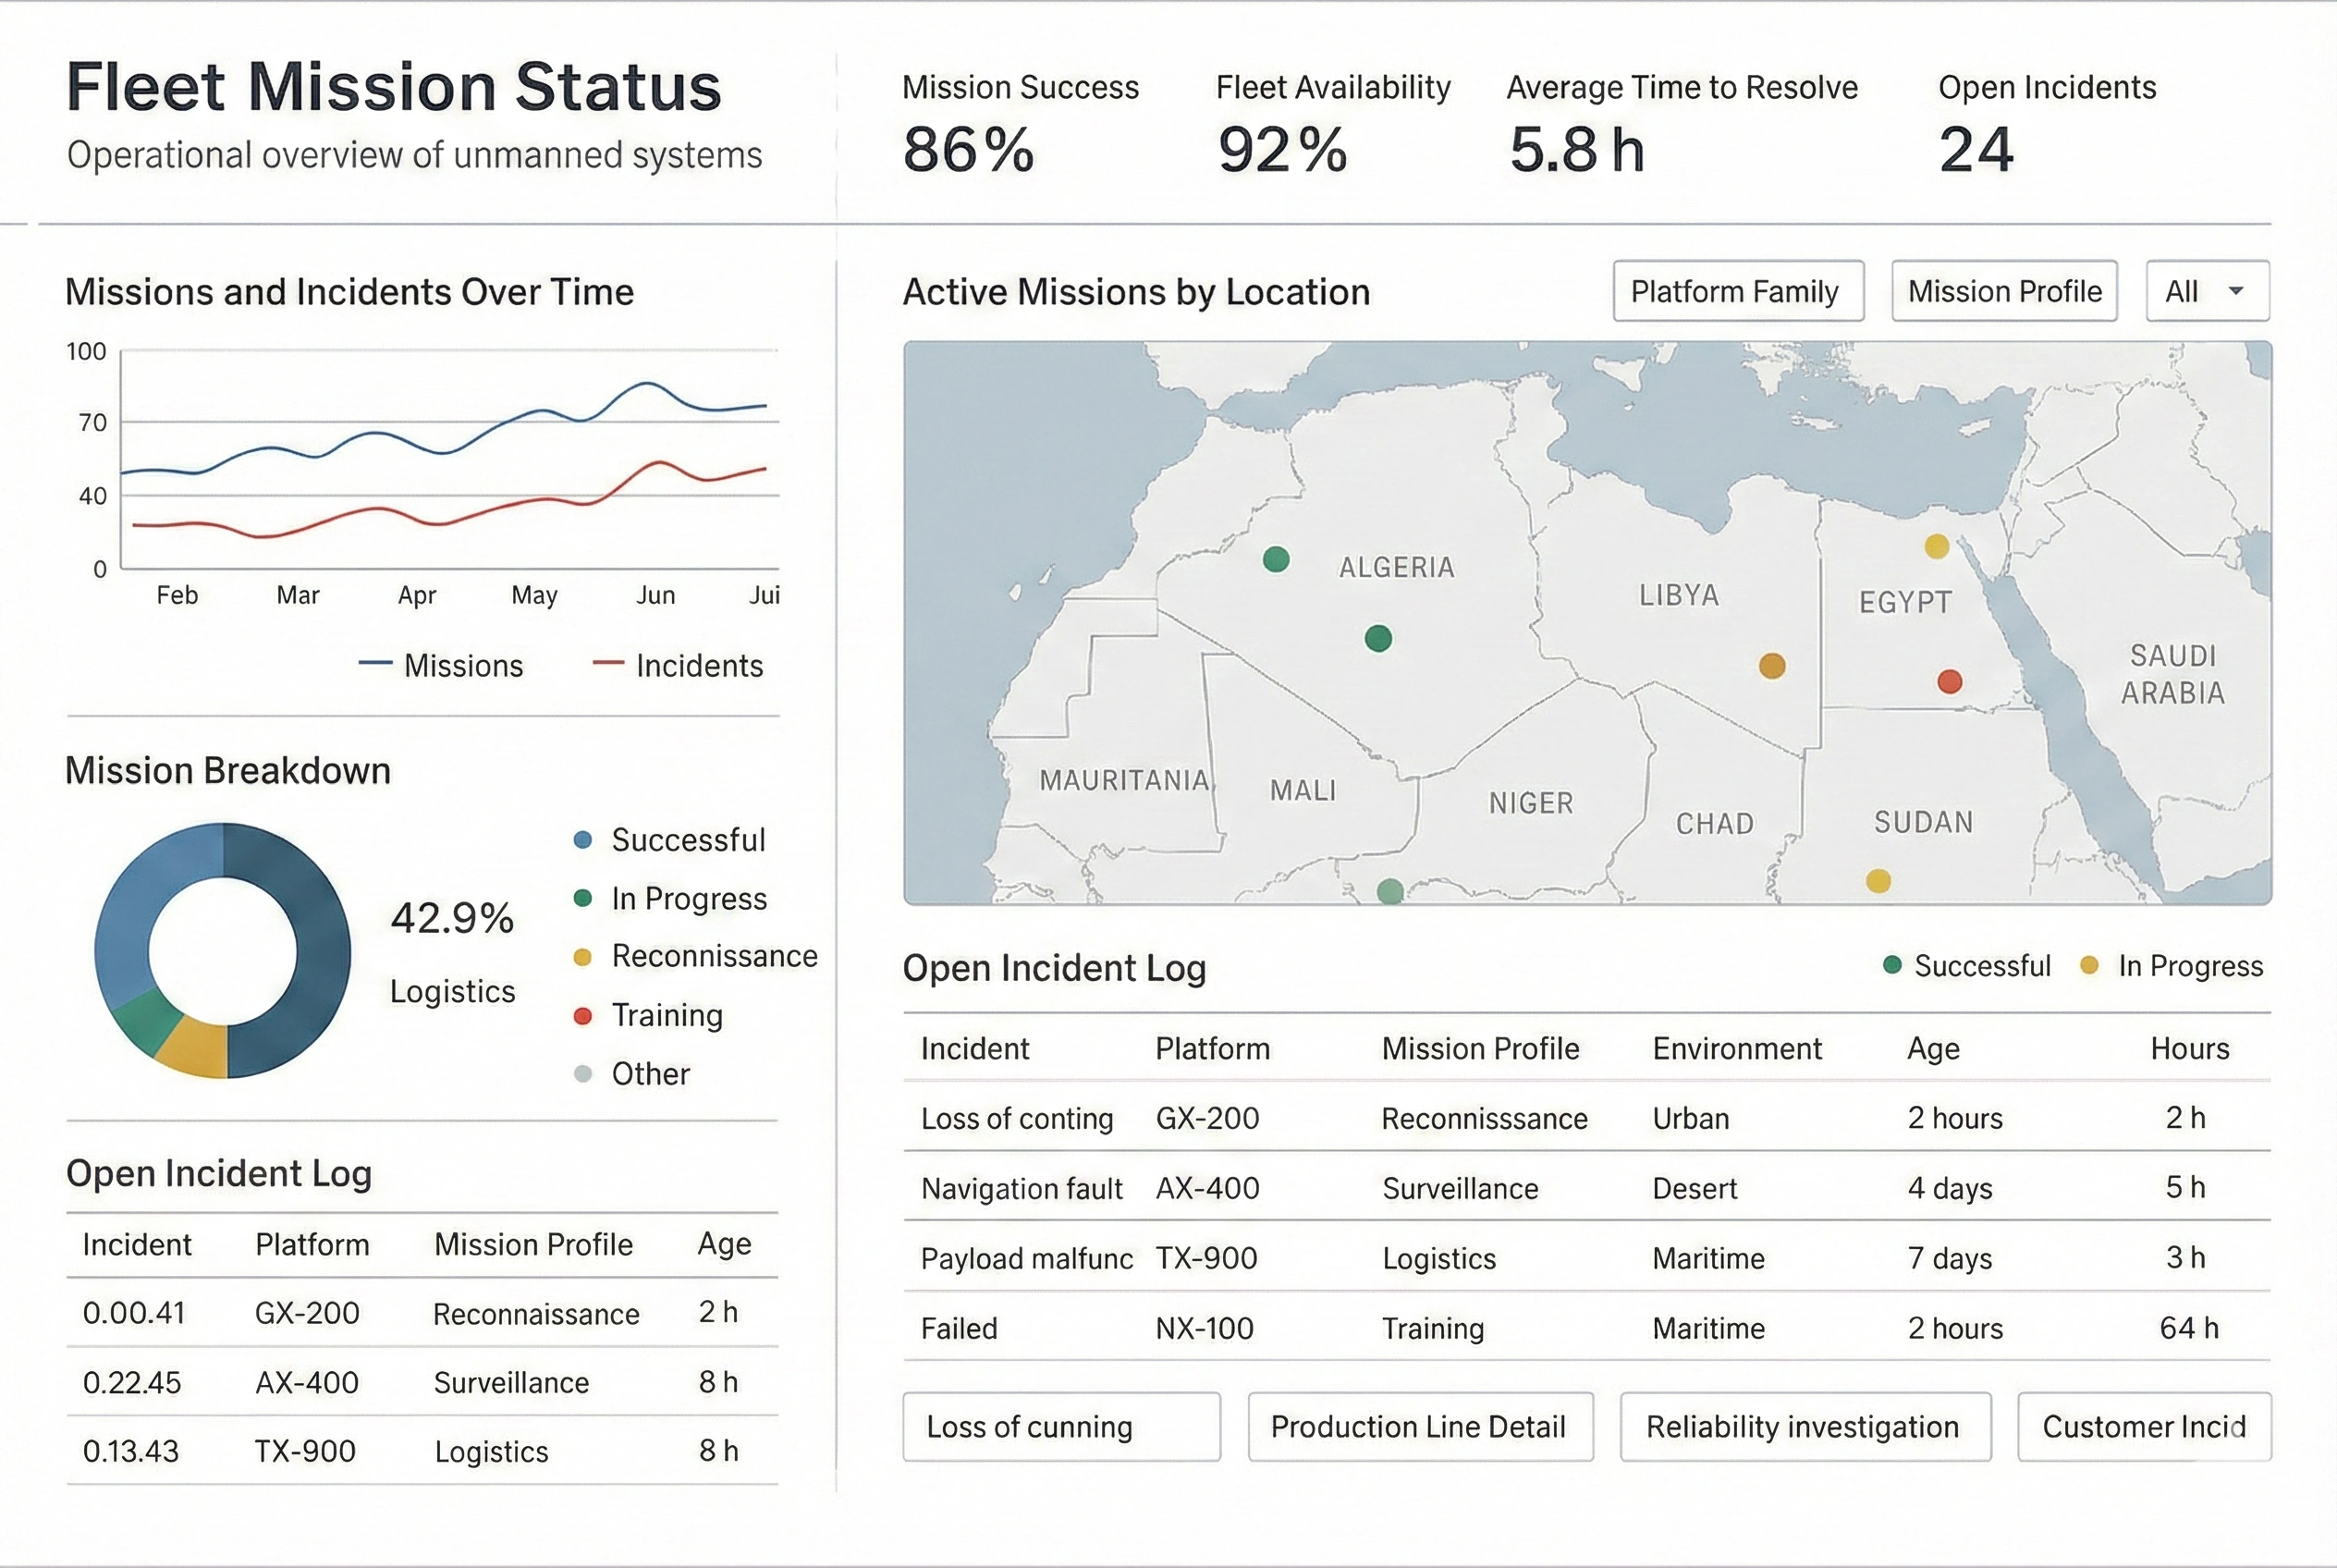Open the Mission Profile filter
Viewport: 2337px width, 1568px height.
pos(2004,291)
